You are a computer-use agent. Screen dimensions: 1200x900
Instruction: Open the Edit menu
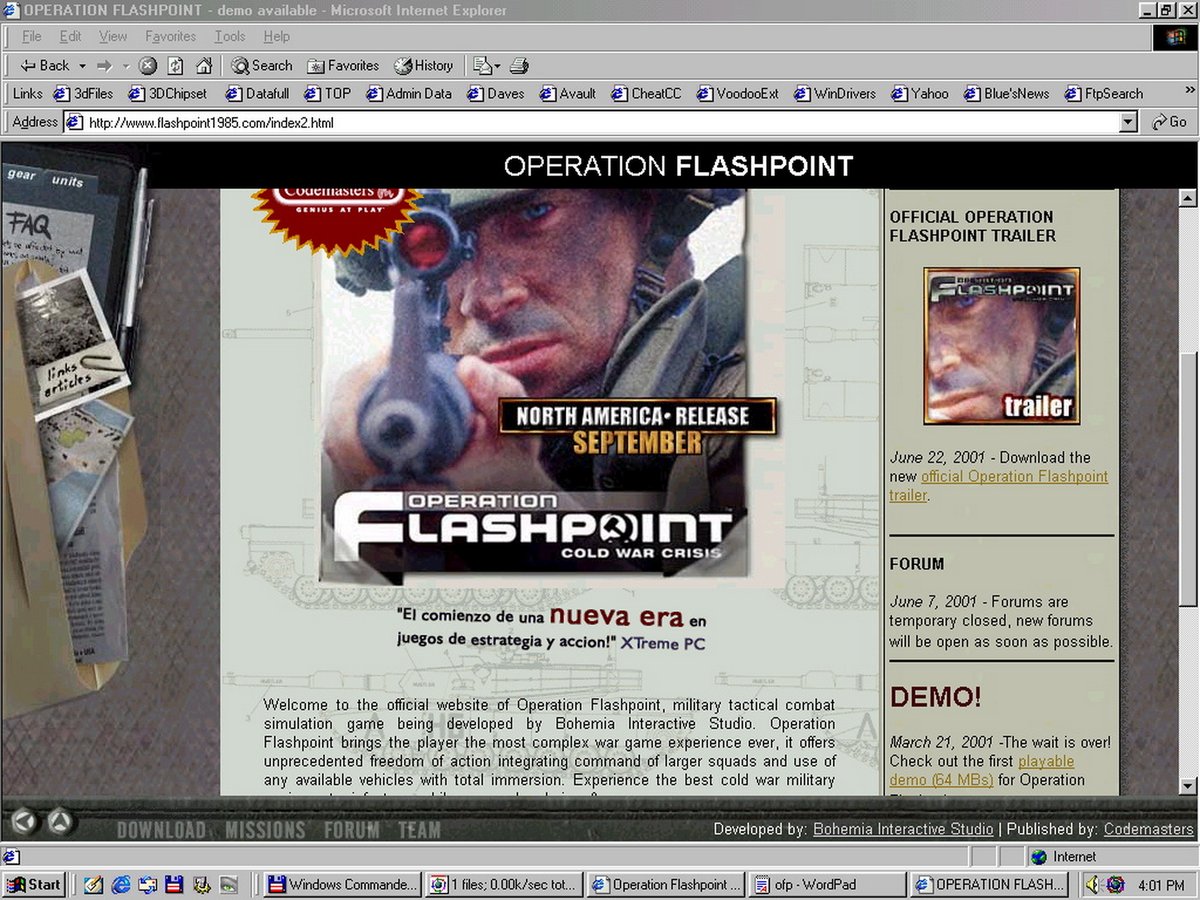pyautogui.click(x=70, y=37)
